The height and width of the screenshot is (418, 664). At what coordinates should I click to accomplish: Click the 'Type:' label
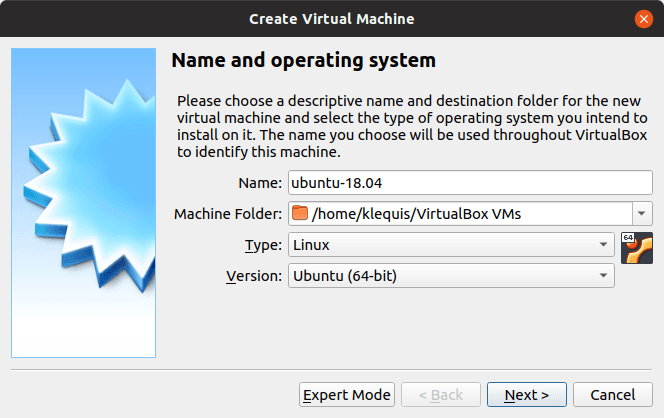click(263, 245)
